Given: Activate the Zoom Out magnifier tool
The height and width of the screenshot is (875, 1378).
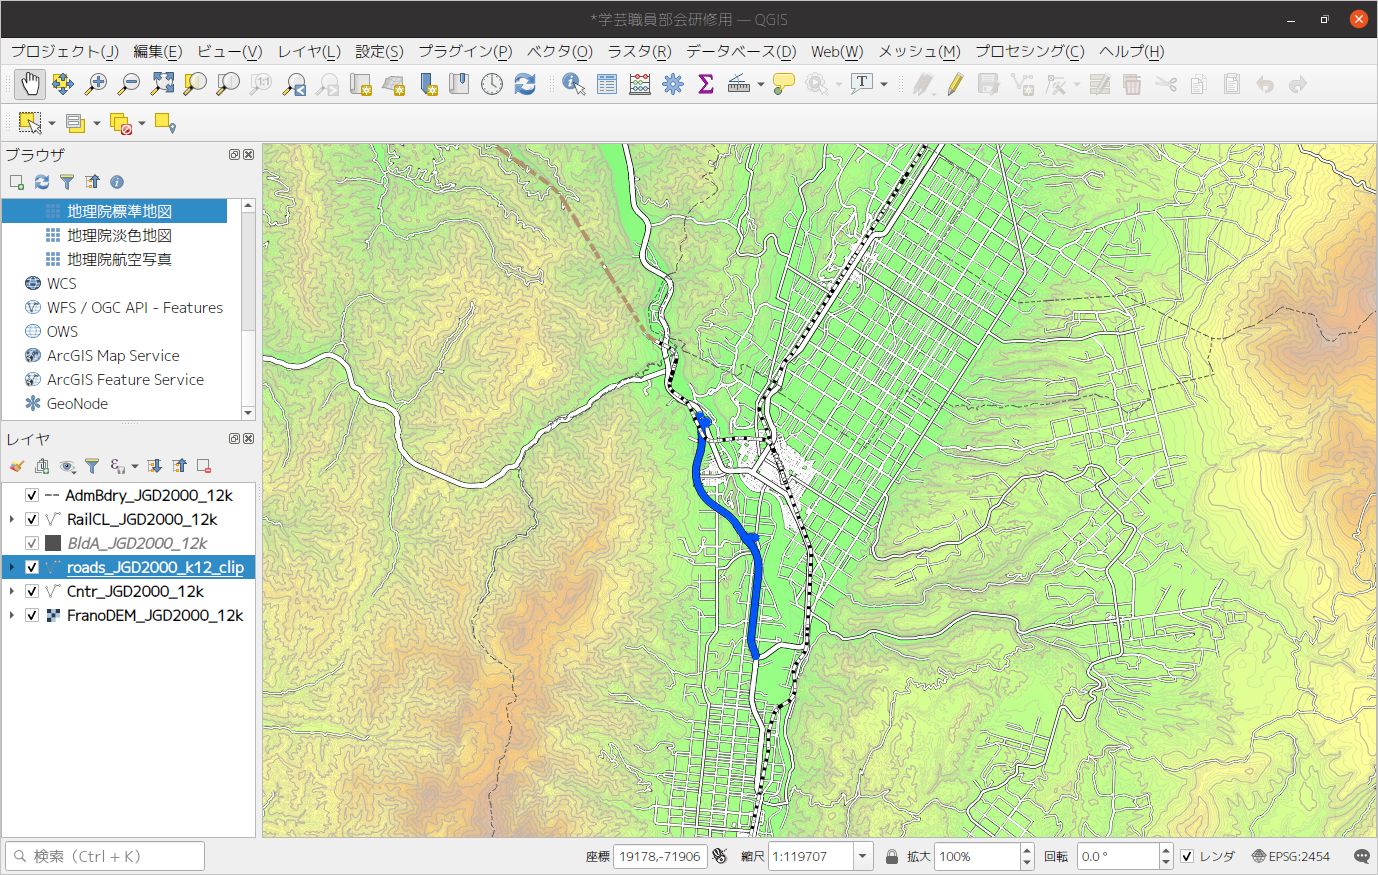Looking at the screenshot, I should coord(129,85).
